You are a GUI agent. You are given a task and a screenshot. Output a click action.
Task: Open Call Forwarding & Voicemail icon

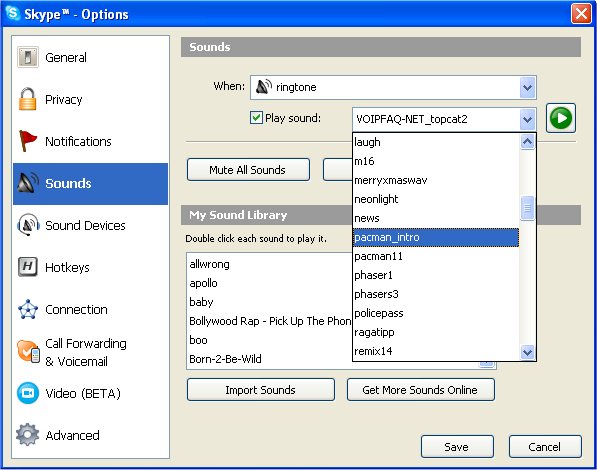point(28,351)
